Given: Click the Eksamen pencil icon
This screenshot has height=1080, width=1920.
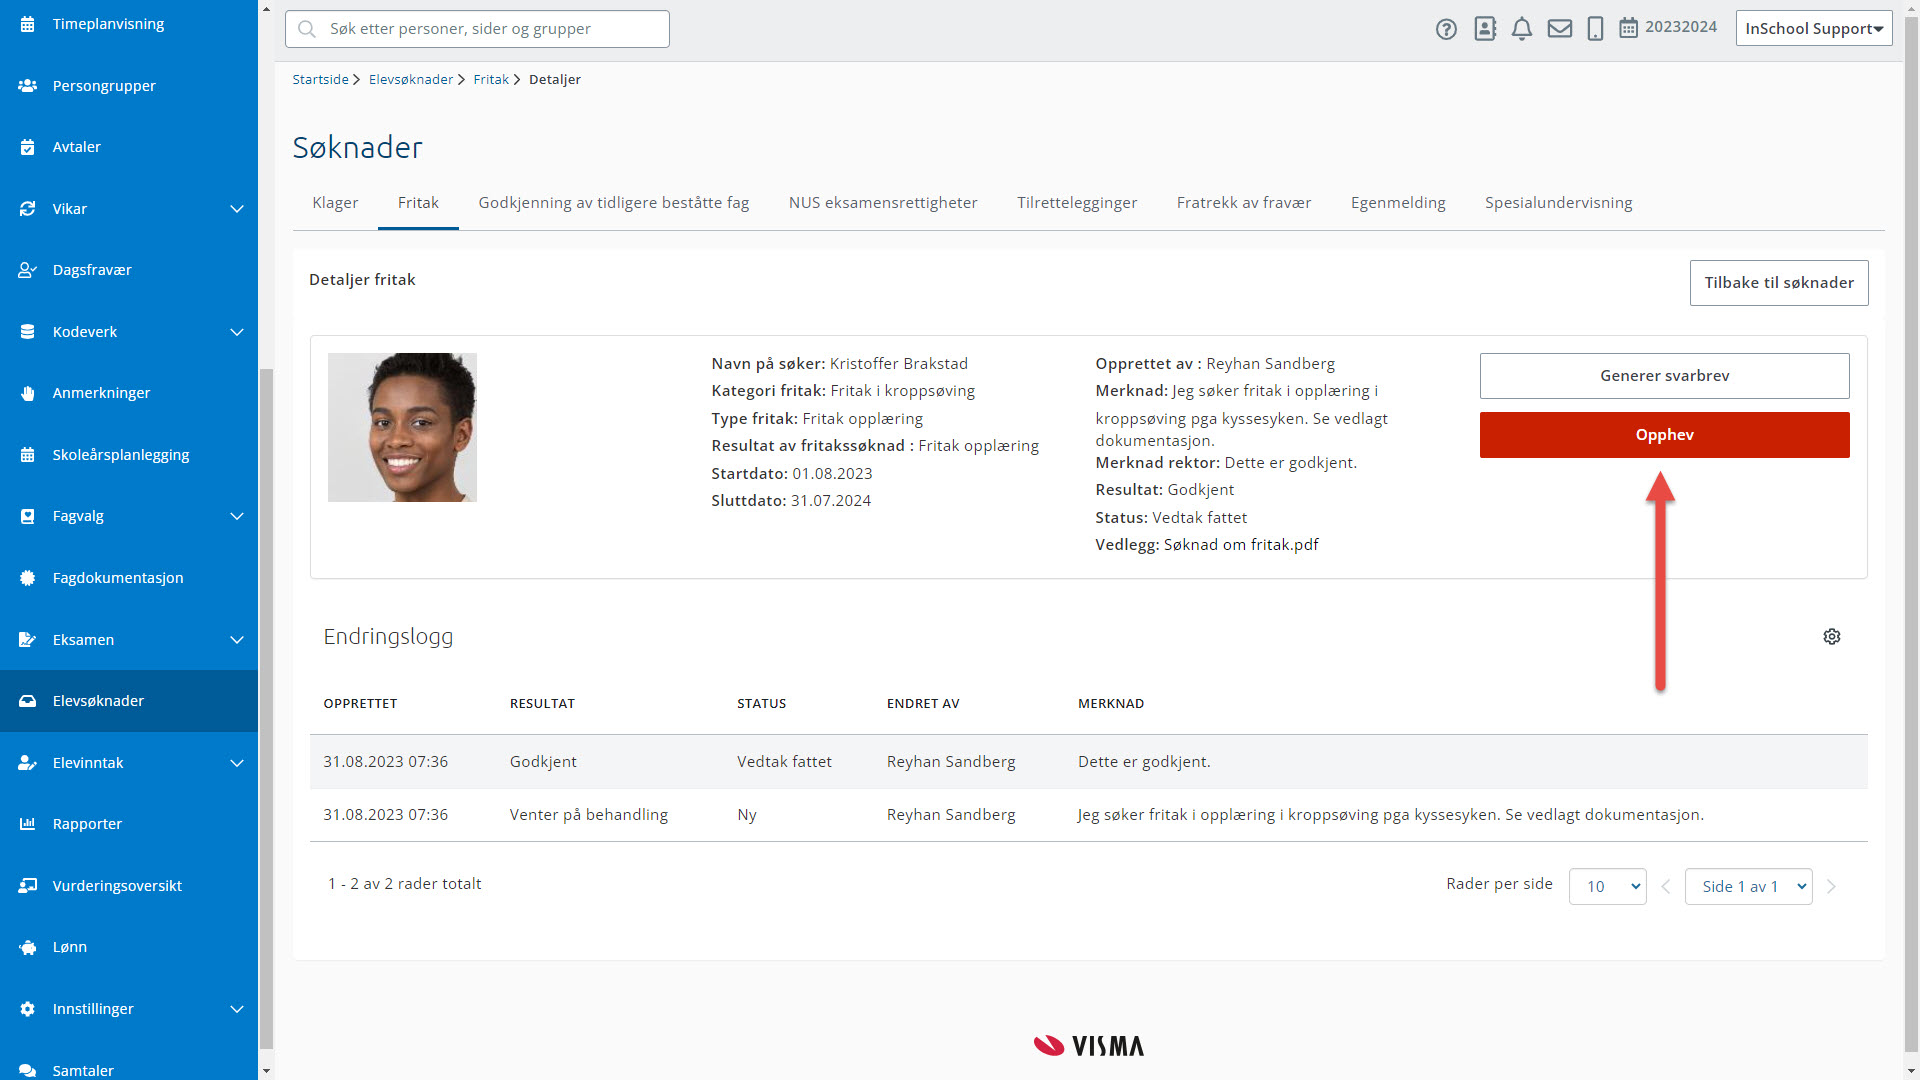Looking at the screenshot, I should coord(28,640).
